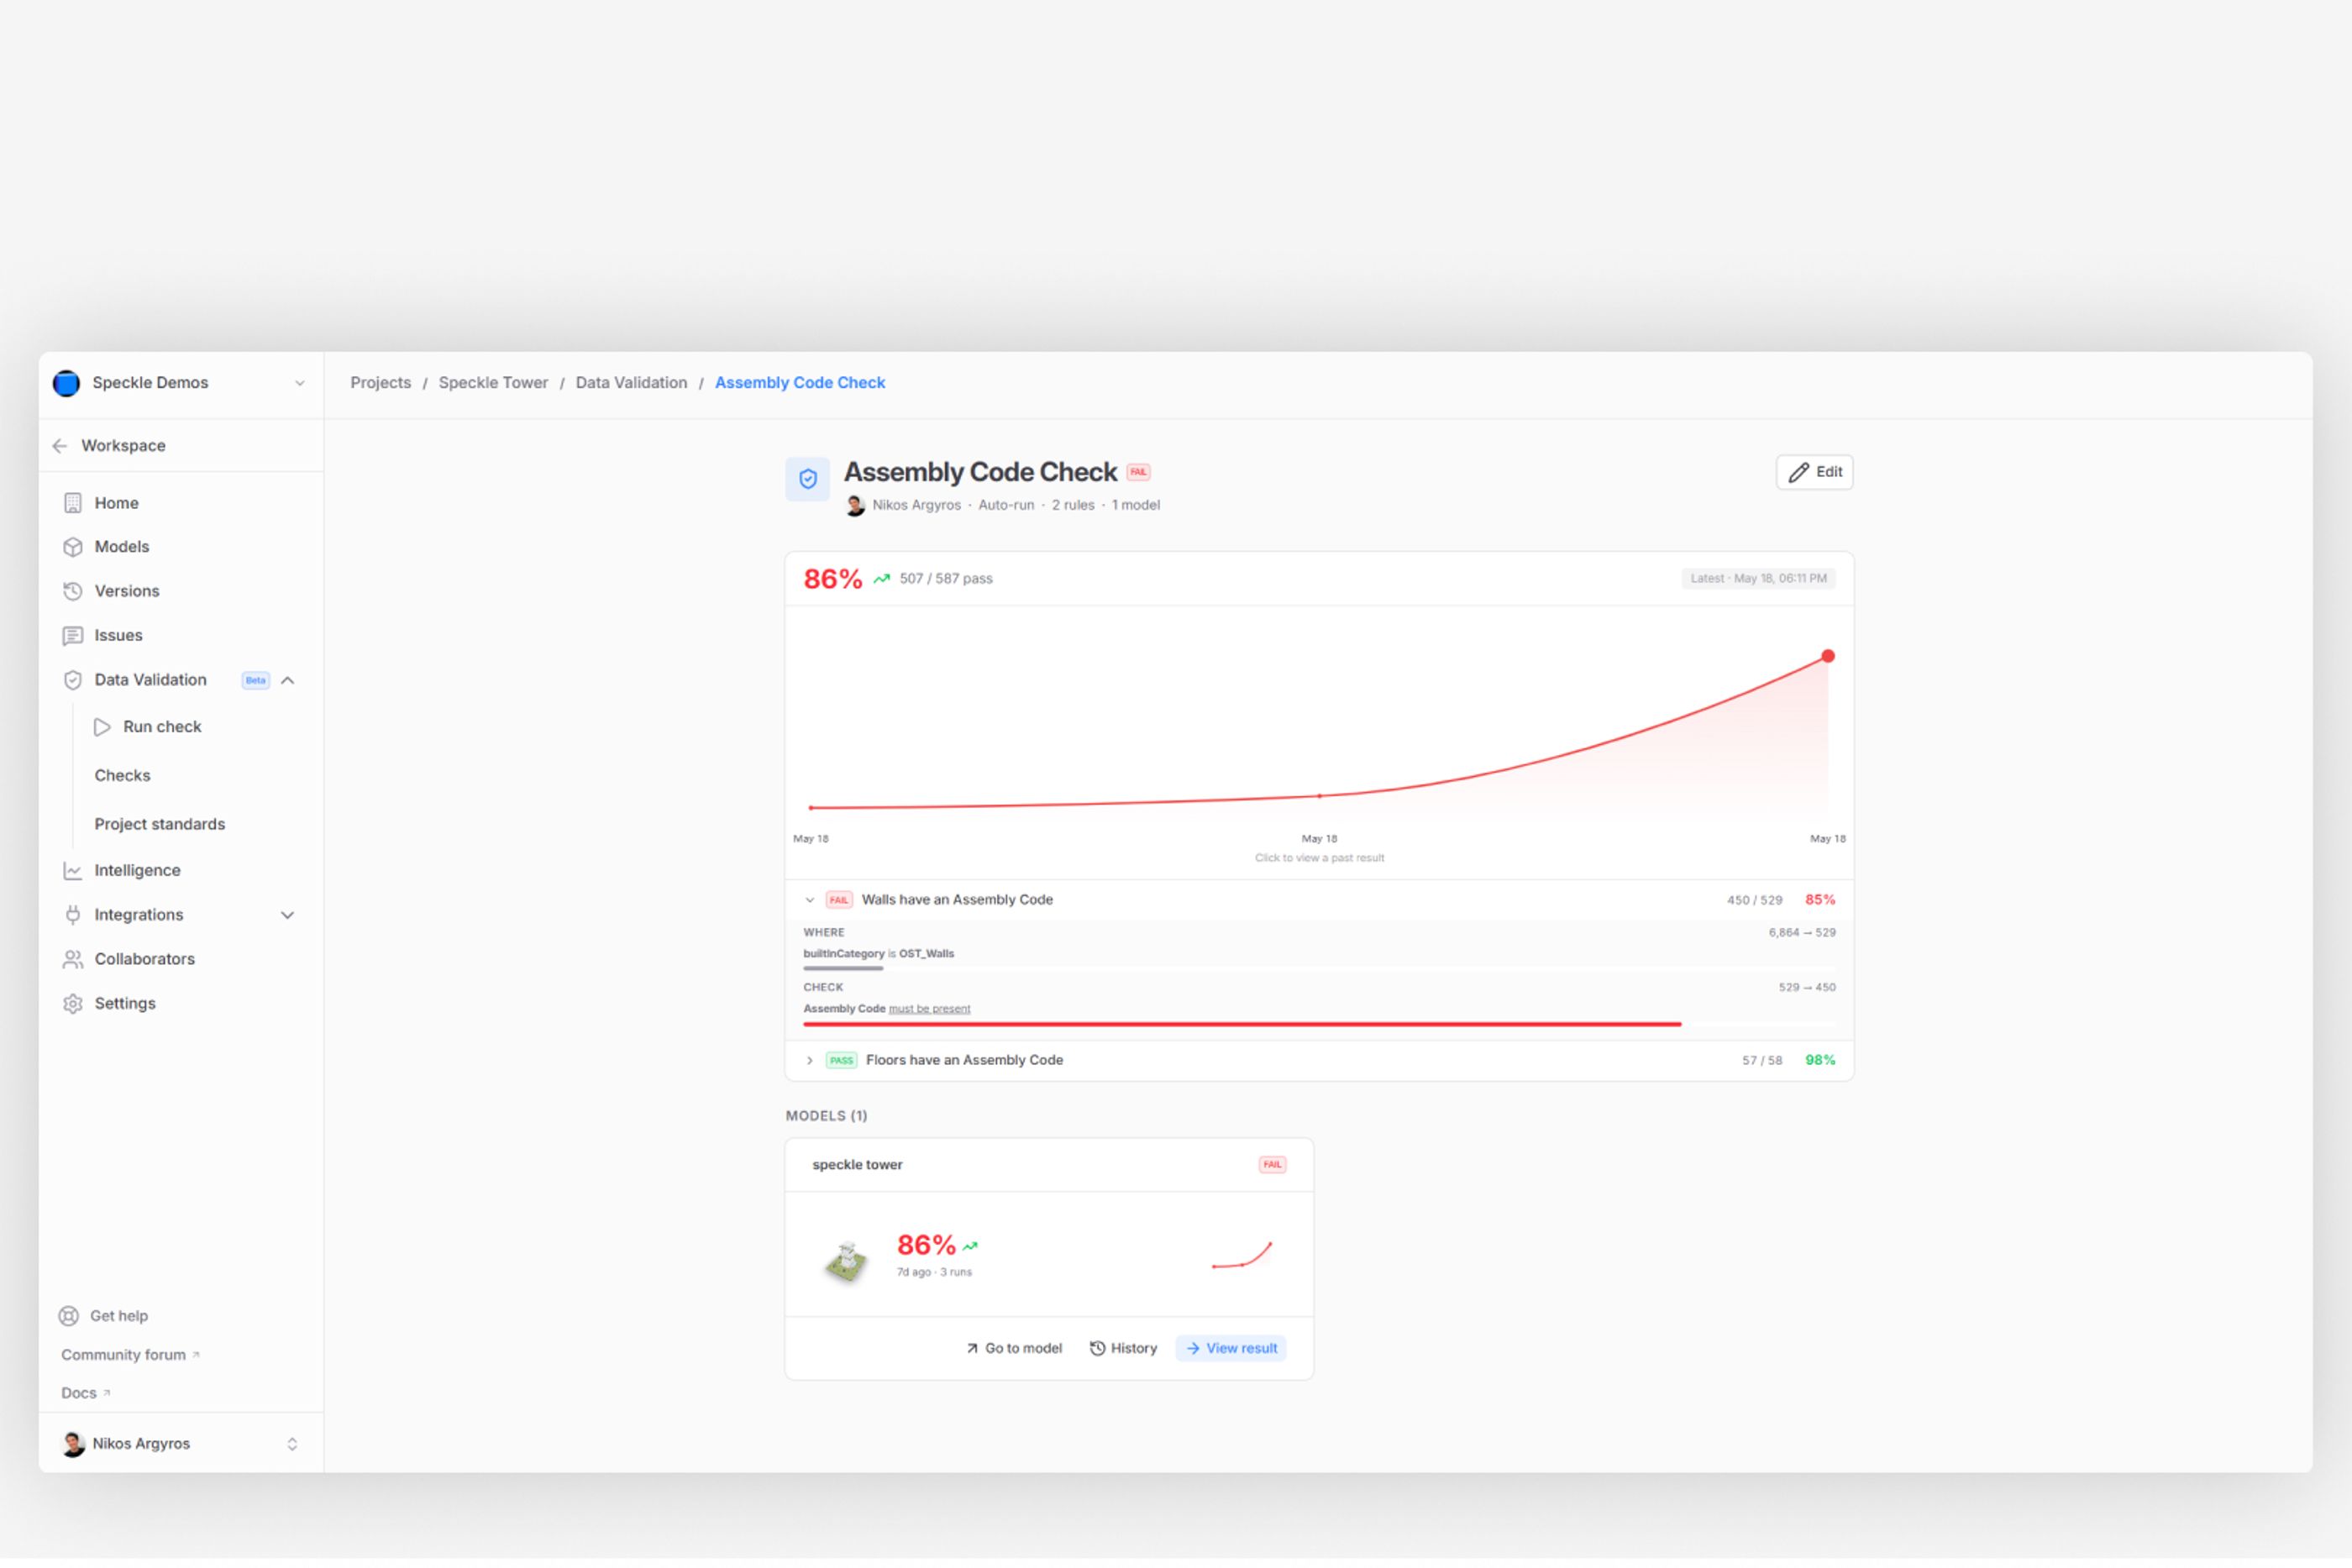Viewport: 2352px width, 1568px height.
Task: Open the Docs link
Action: (x=85, y=1394)
